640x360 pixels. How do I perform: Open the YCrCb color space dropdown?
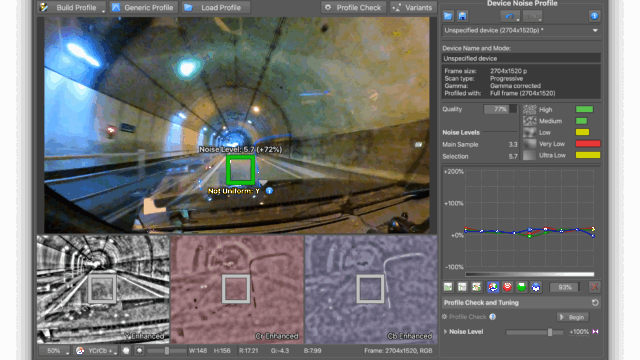click(97, 351)
